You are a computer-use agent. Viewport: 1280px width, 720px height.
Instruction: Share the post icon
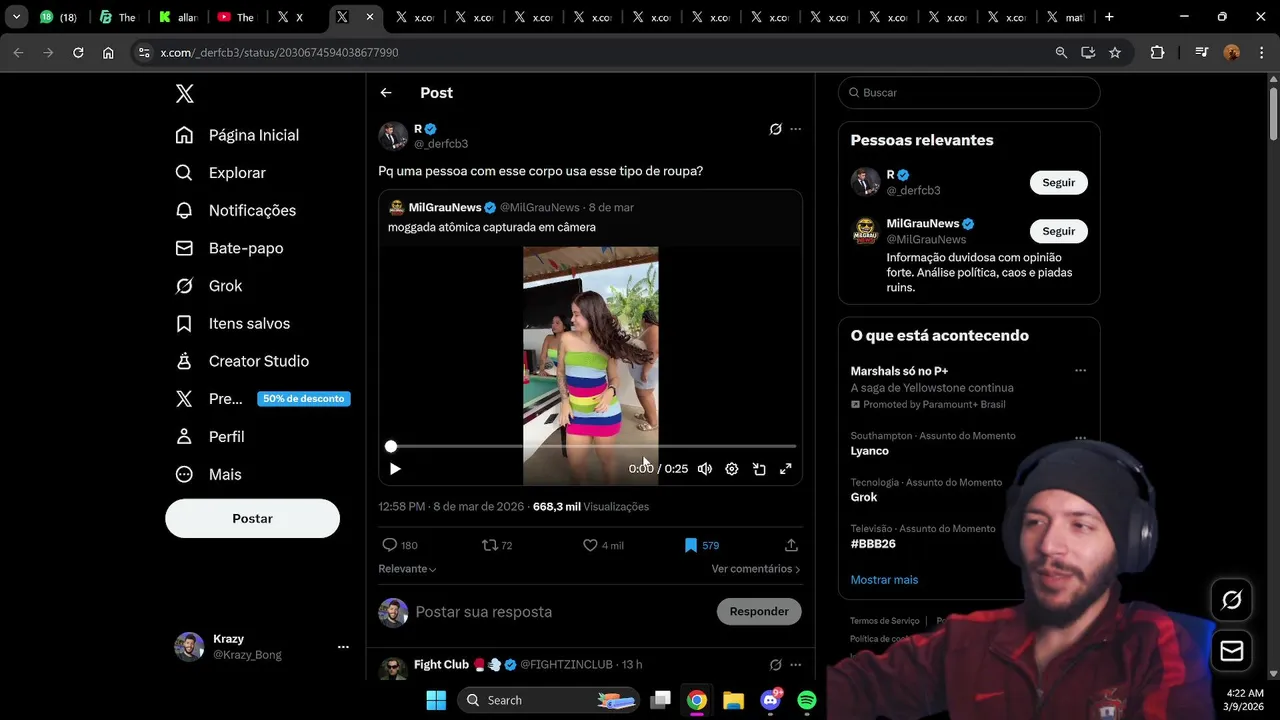(791, 545)
